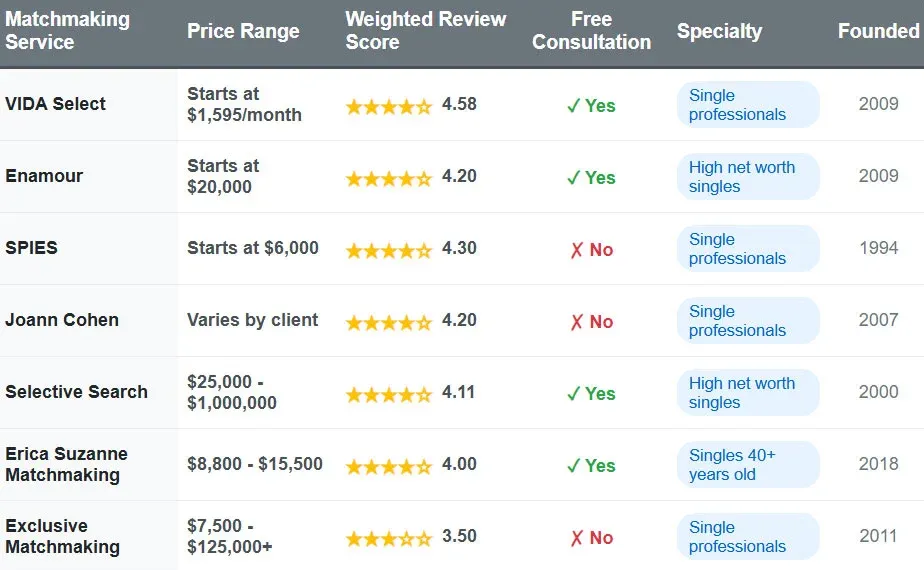Click the Selective Search star rating
The width and height of the screenshot is (924, 570).
coord(389,394)
